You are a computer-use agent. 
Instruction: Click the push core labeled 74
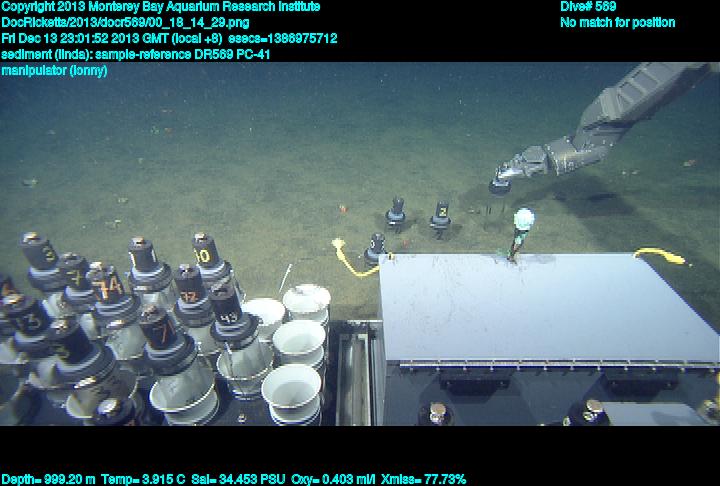click(109, 287)
